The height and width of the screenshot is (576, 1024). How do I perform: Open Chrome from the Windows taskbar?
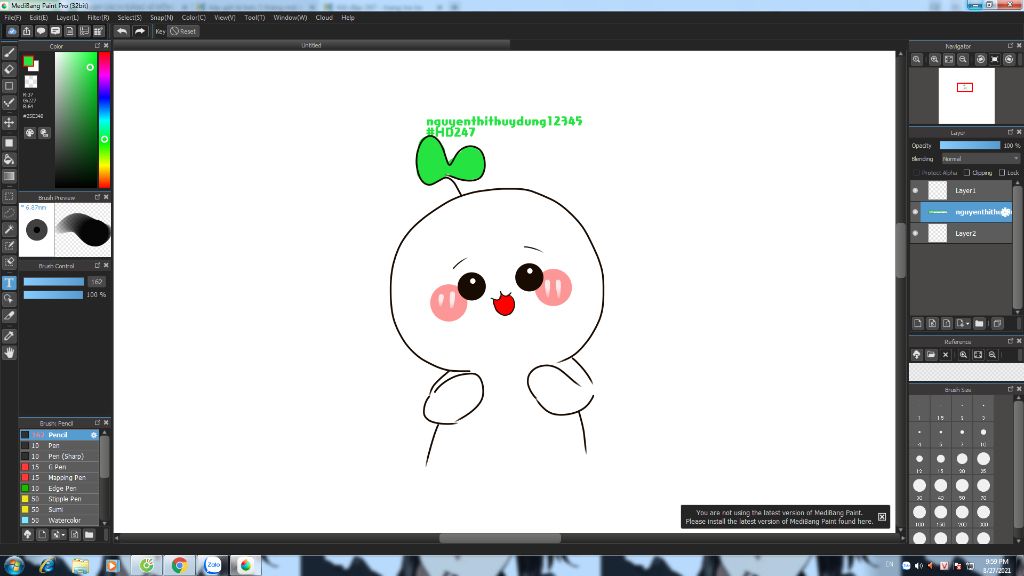179,565
